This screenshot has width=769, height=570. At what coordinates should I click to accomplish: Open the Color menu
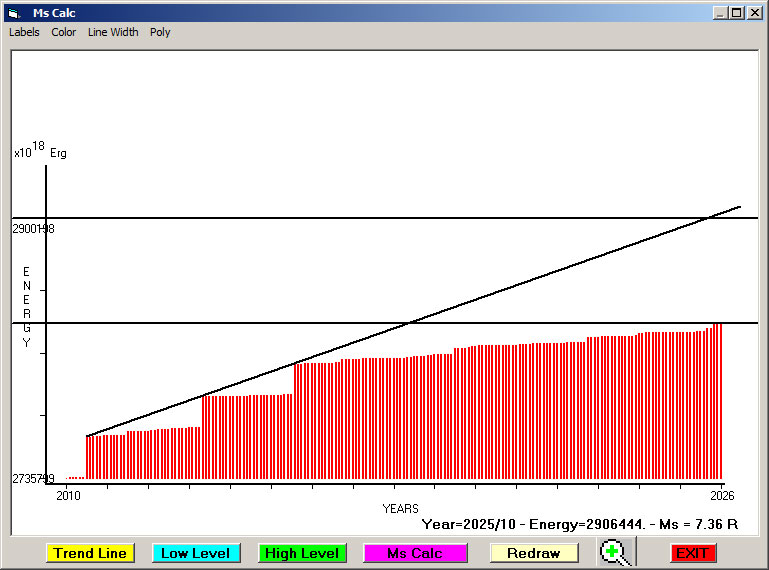64,32
